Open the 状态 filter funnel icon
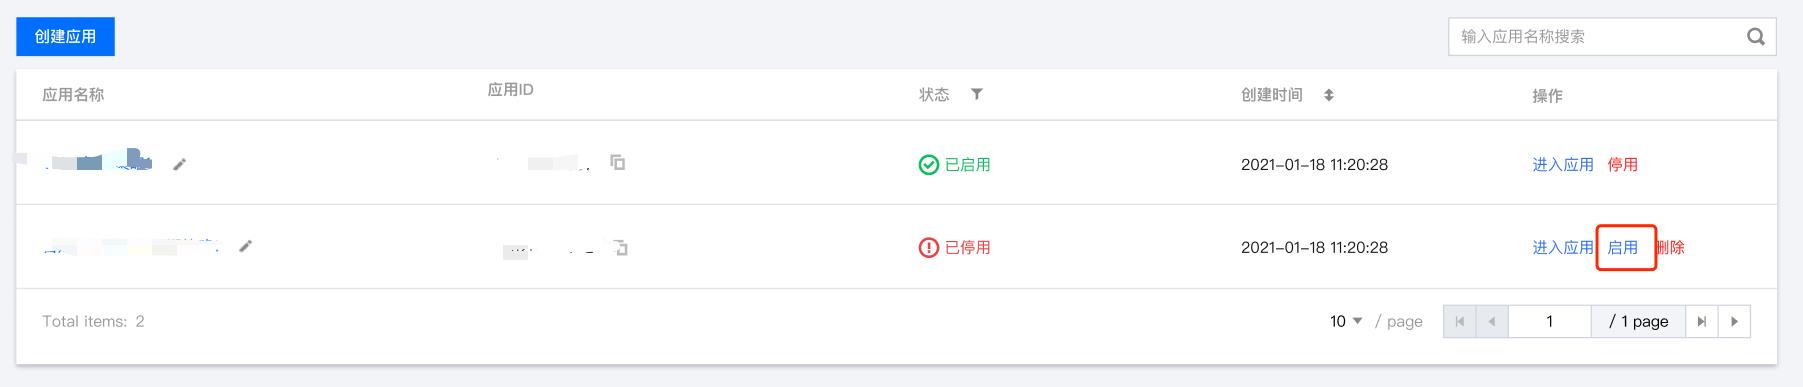The width and height of the screenshot is (1803, 387). pyautogui.click(x=977, y=94)
